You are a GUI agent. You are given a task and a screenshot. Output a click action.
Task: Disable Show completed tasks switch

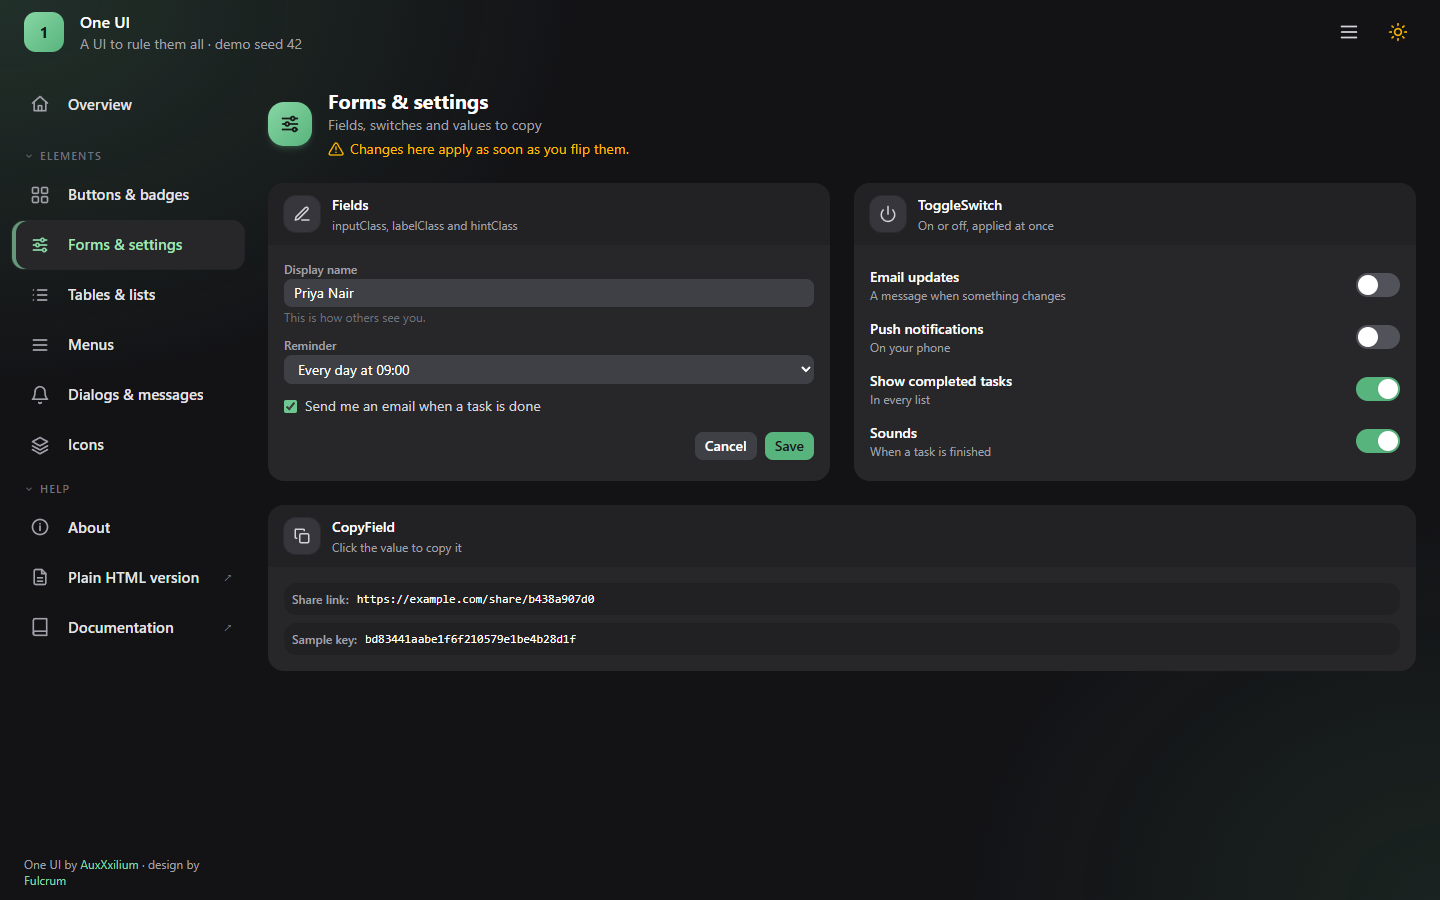[x=1378, y=389]
